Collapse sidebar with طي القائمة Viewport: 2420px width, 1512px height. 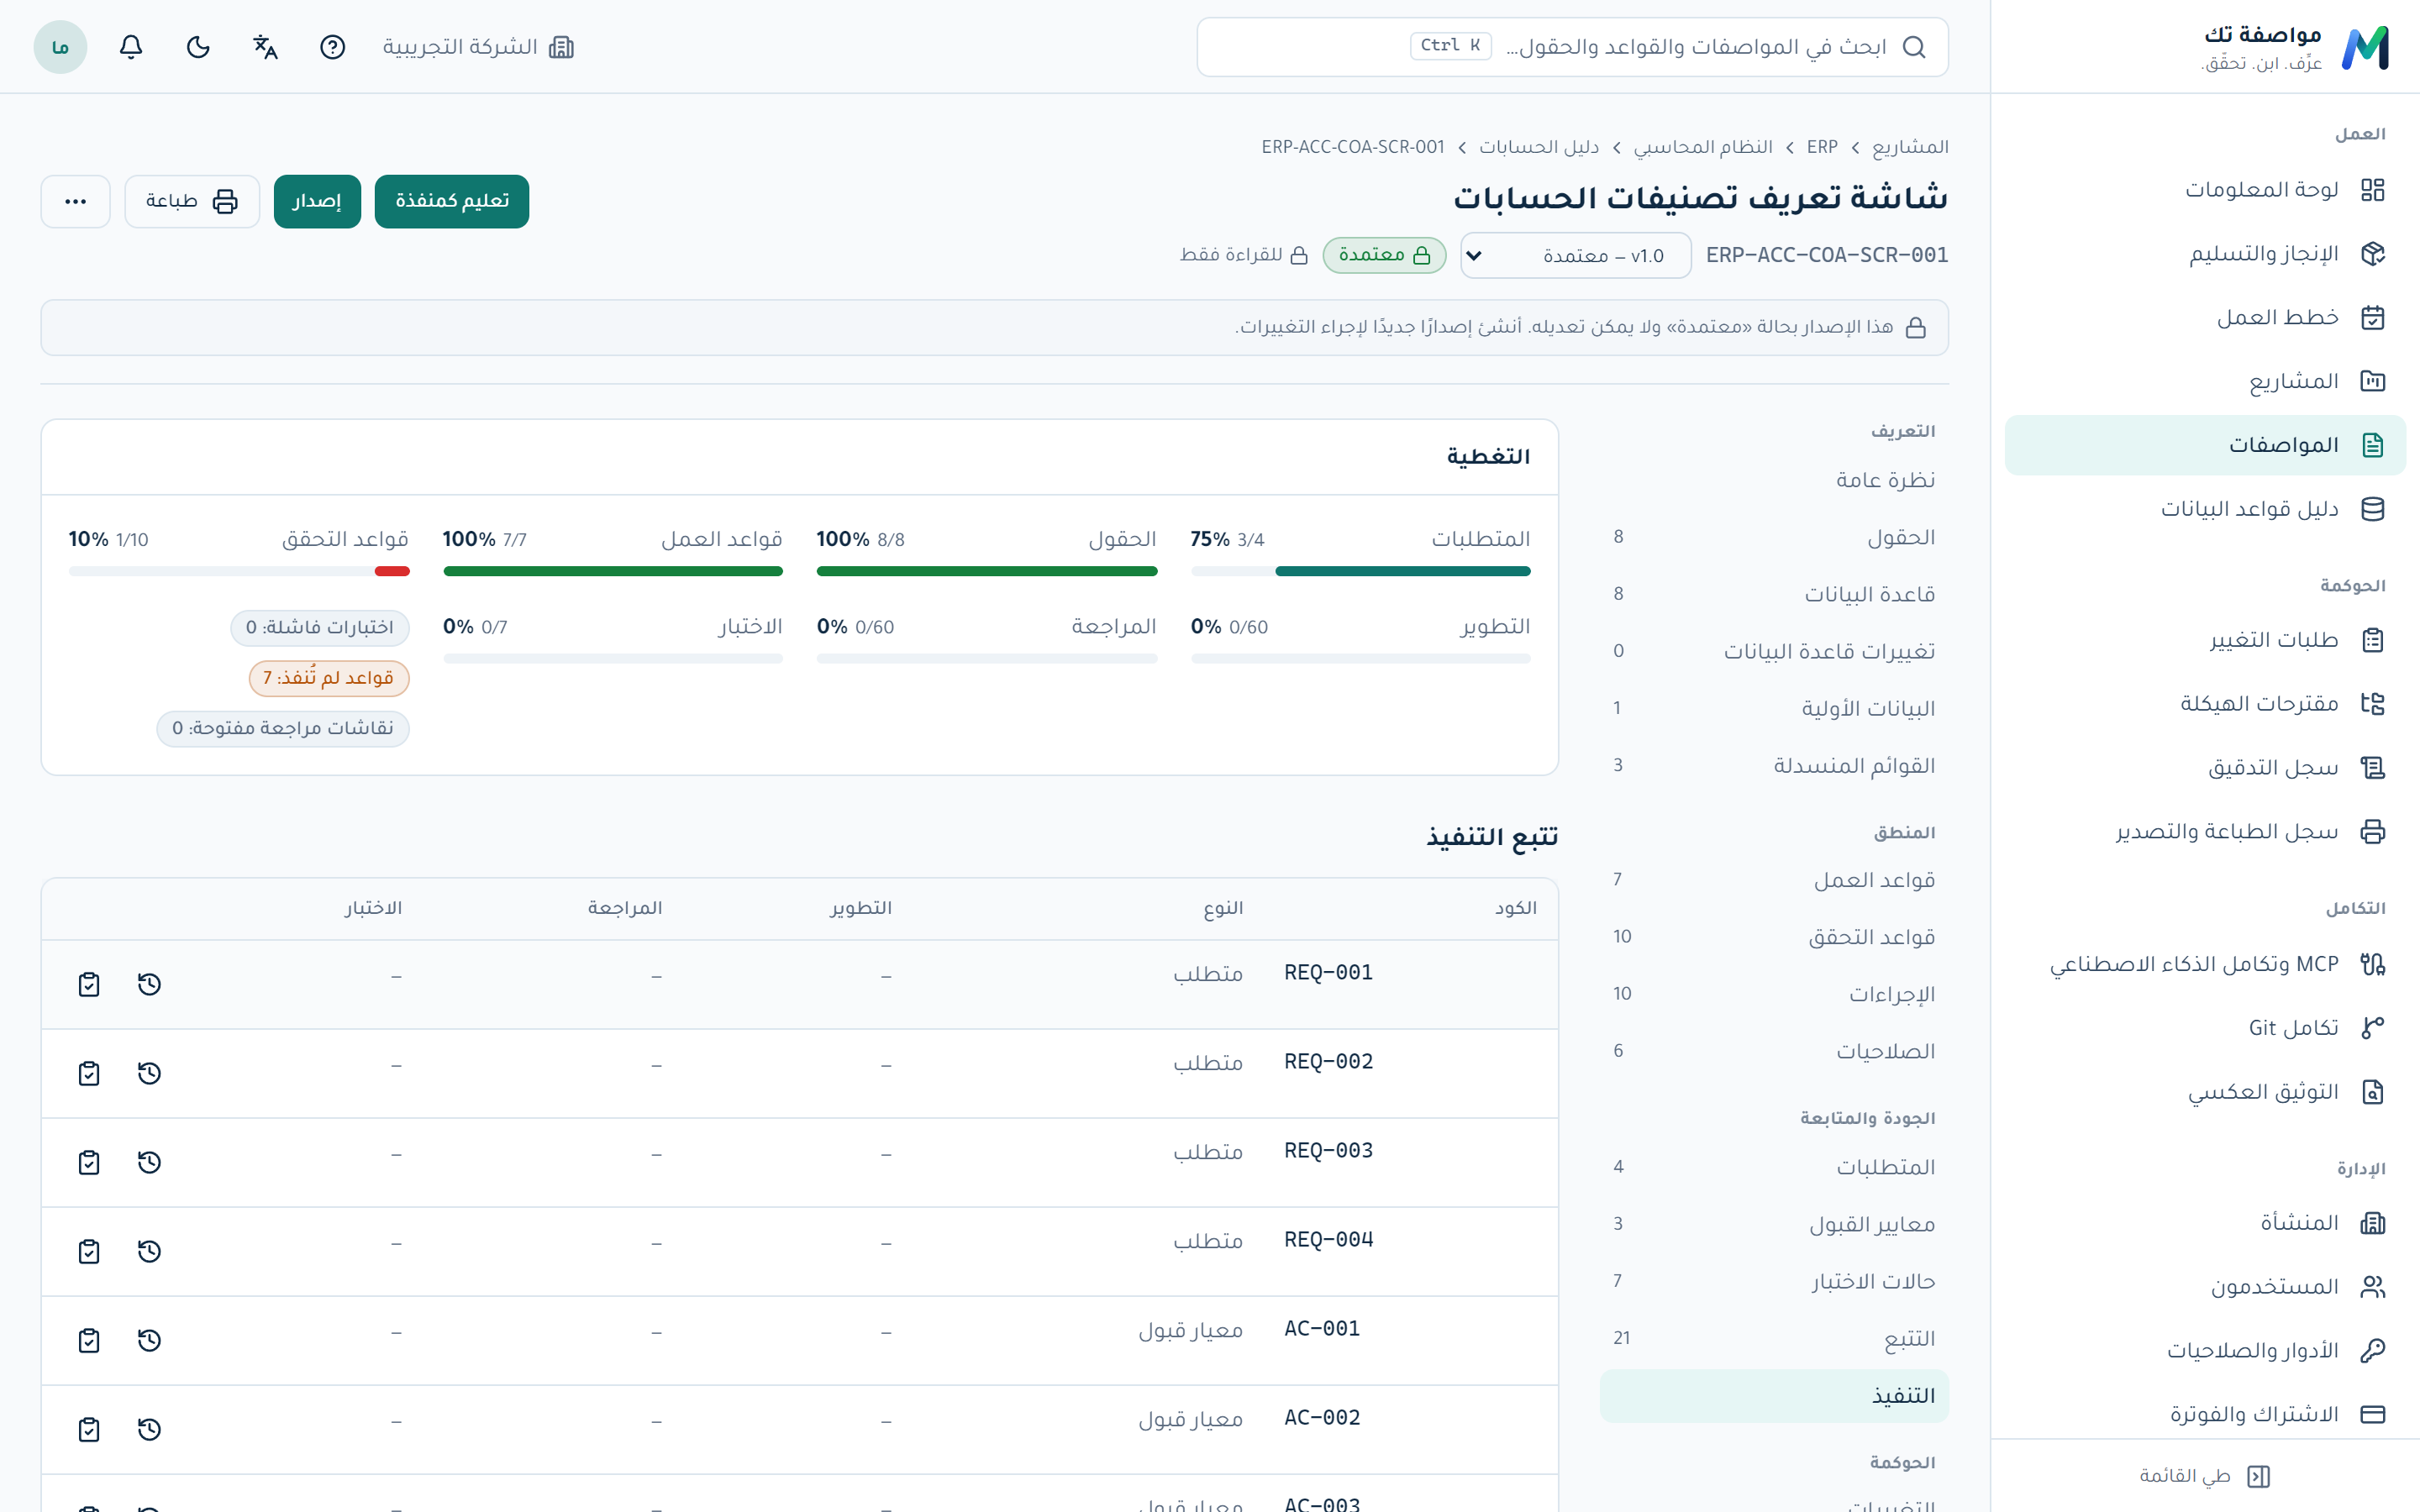click(x=2204, y=1476)
